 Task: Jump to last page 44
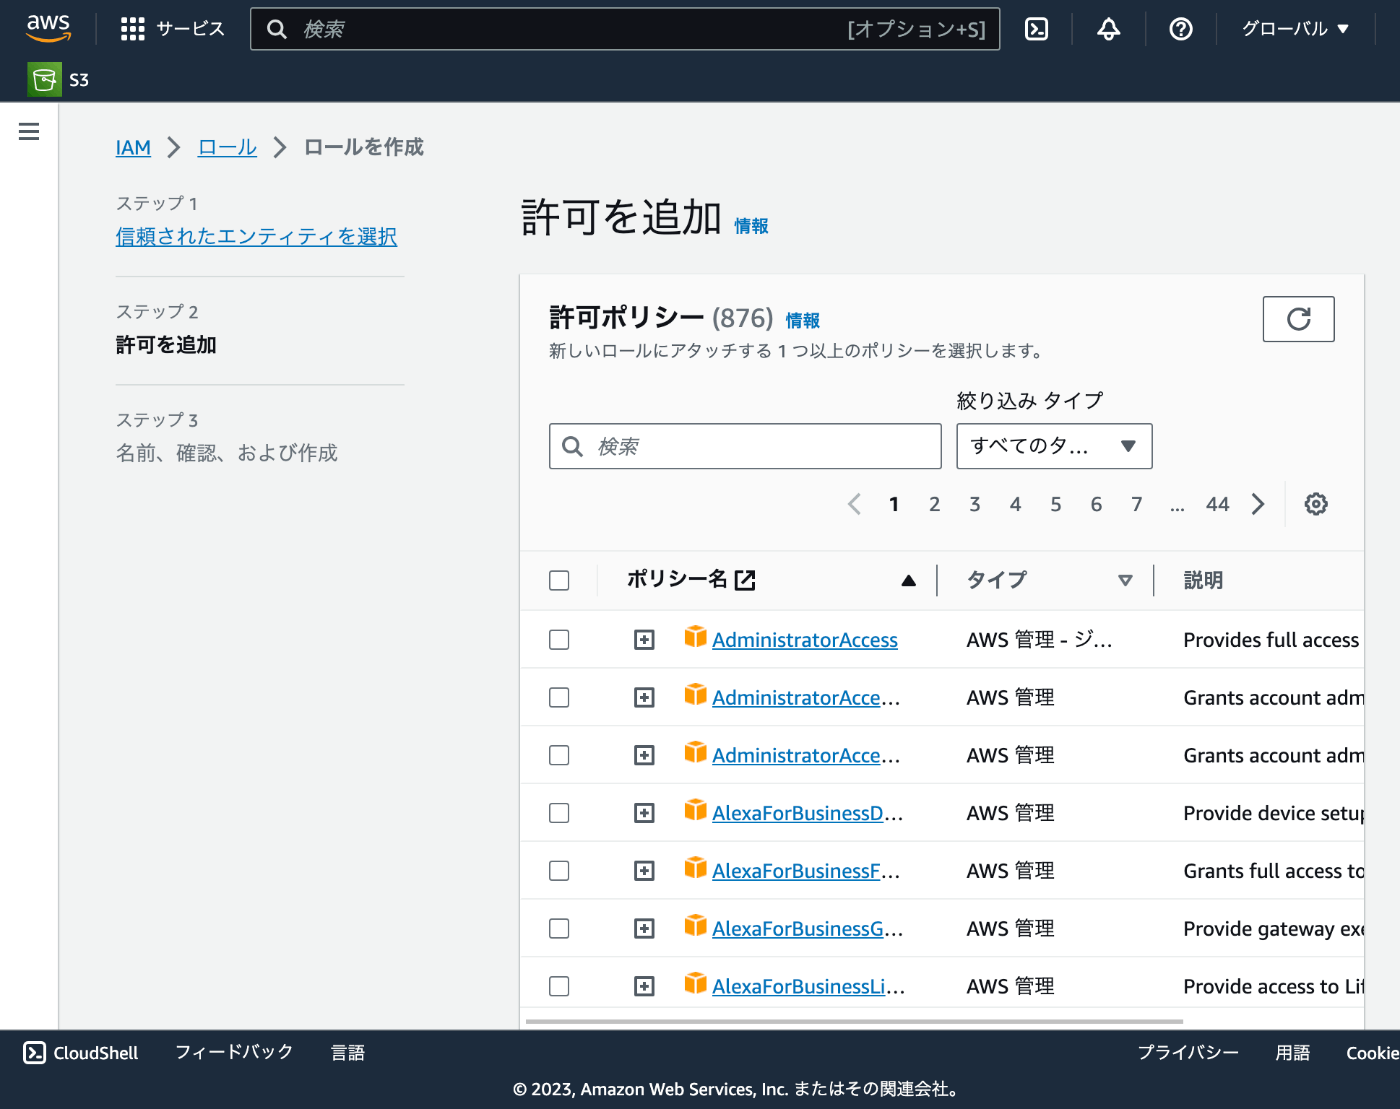tap(1217, 504)
